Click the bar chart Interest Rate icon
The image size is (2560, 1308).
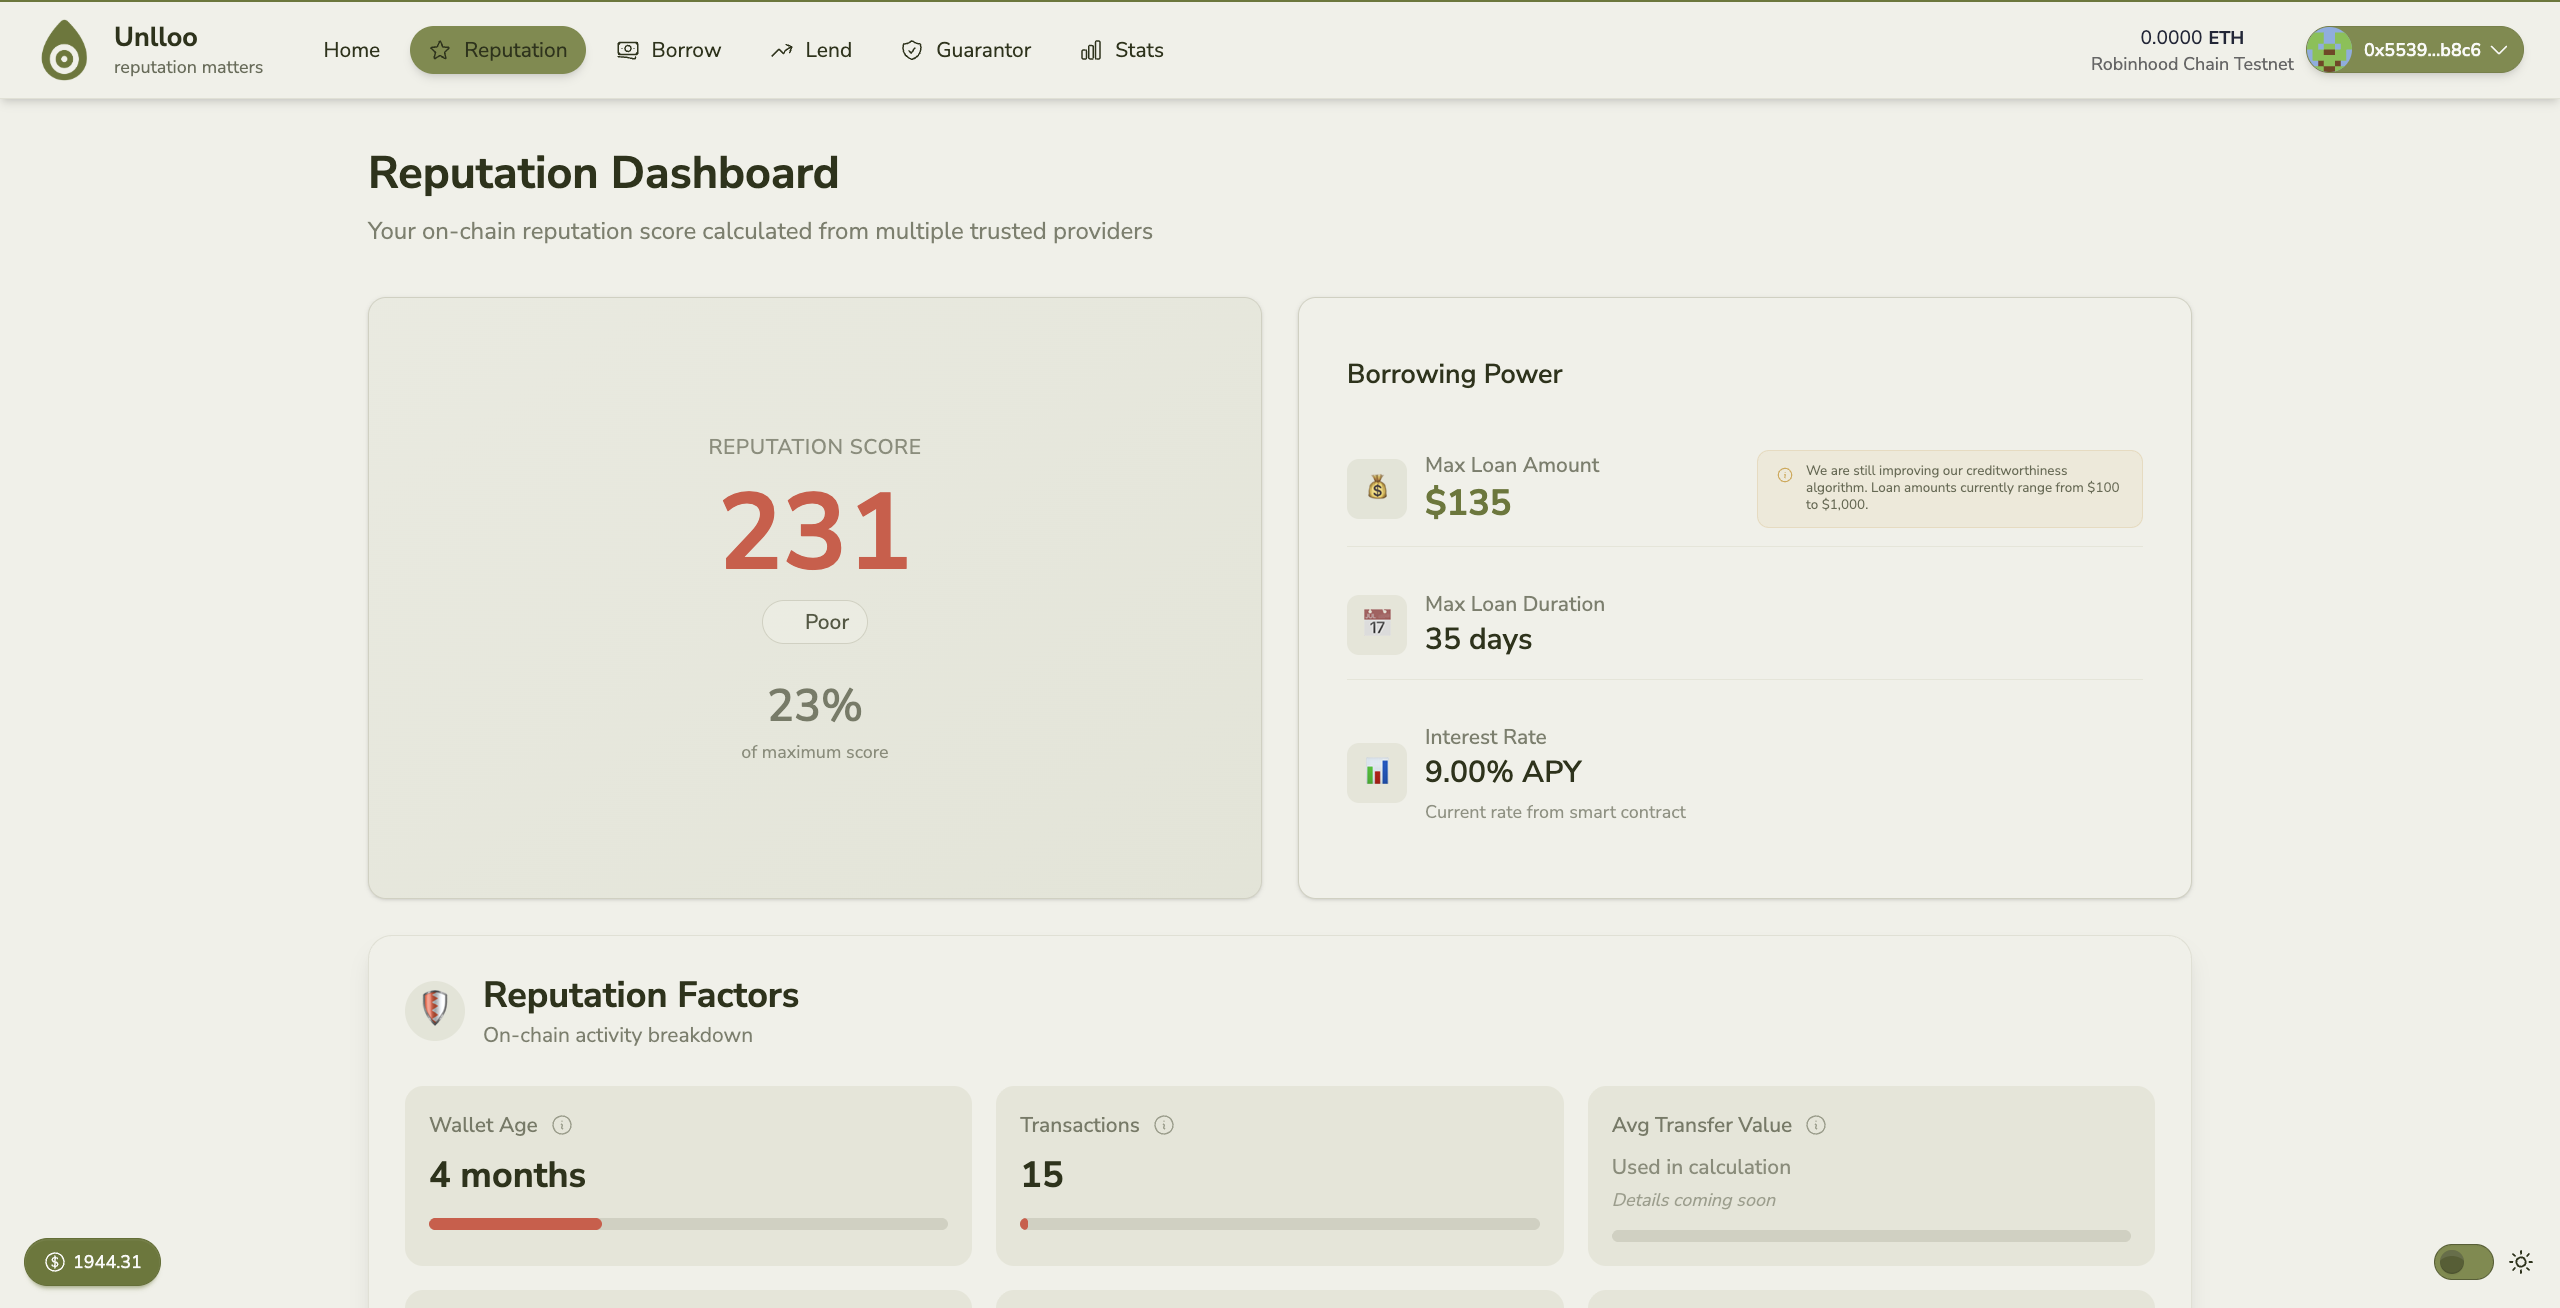pyautogui.click(x=1377, y=772)
